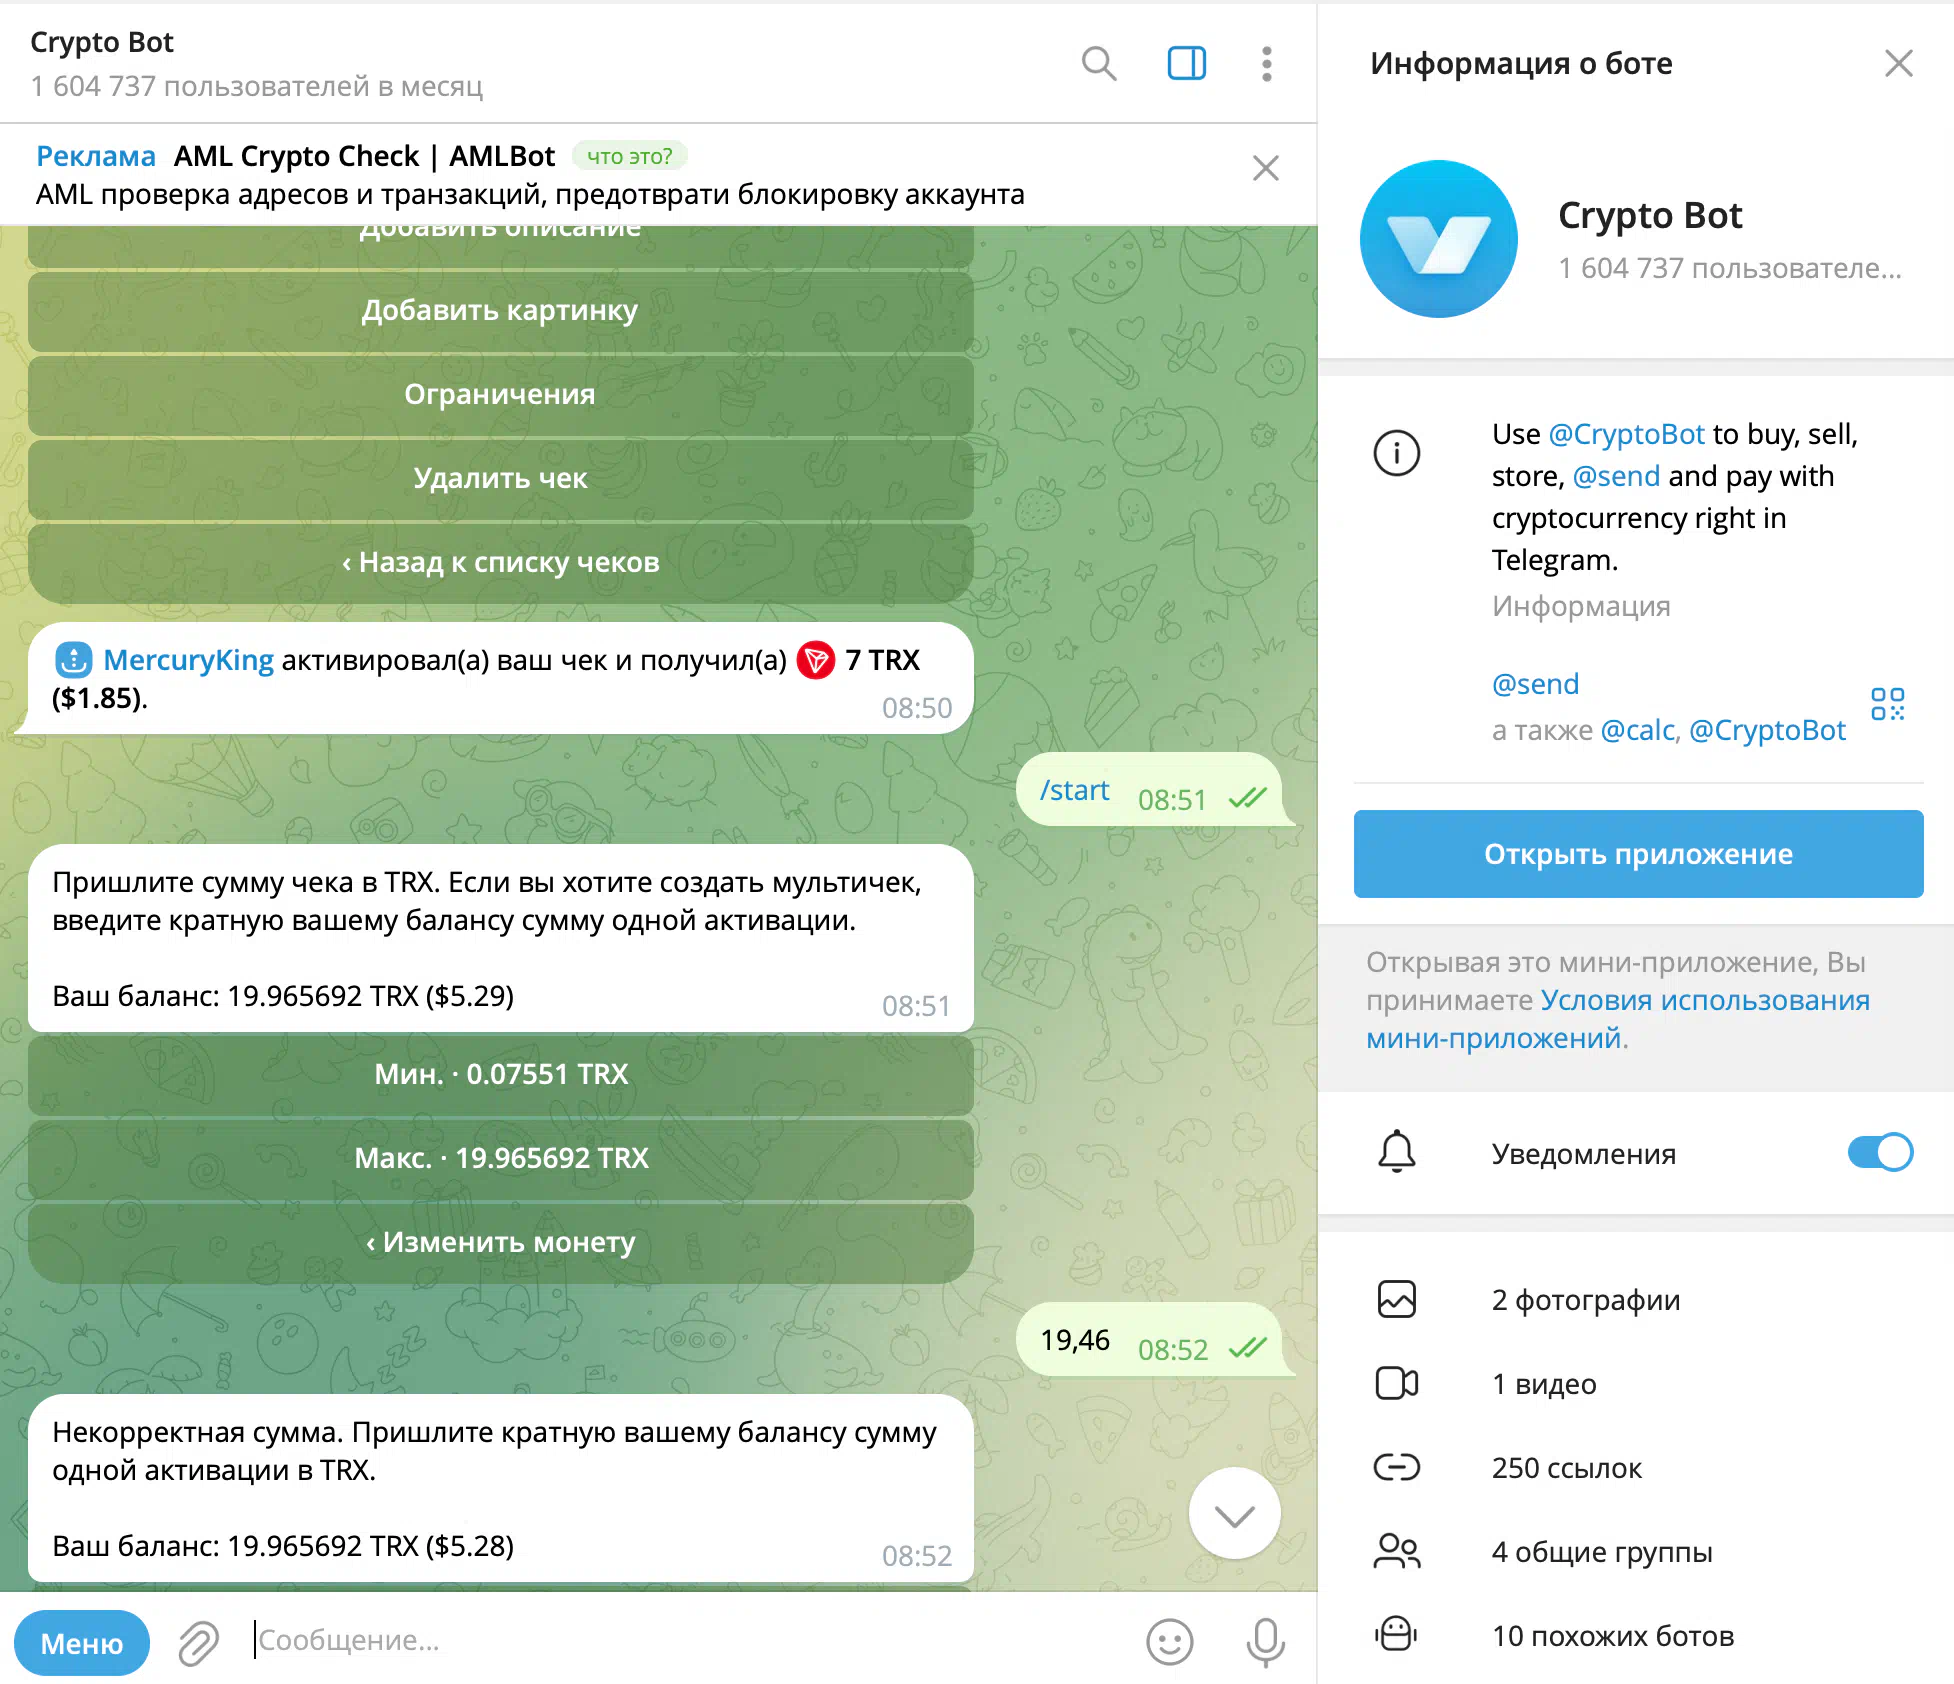Open chat search magnifier icon

(x=1099, y=63)
